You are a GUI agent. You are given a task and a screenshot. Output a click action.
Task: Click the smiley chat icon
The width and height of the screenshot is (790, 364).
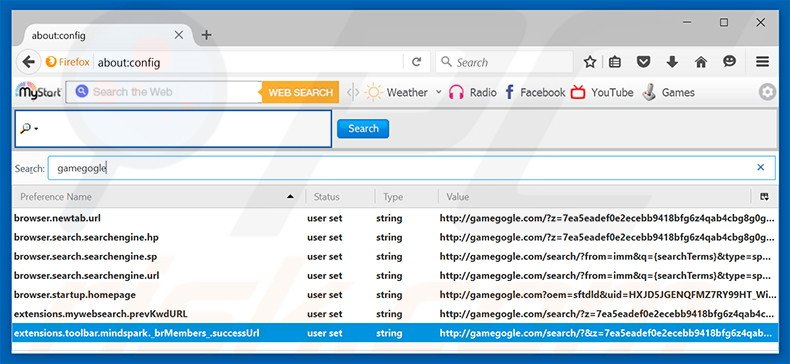tap(729, 62)
